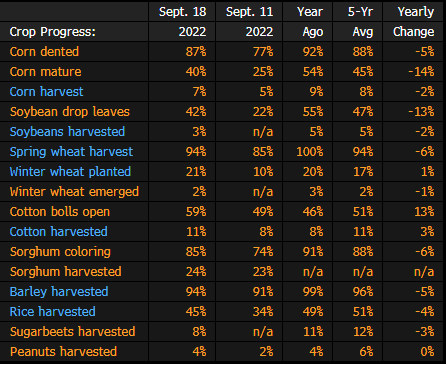Click the Corn harvest row label
Image resolution: width=447 pixels, height=365 pixels.
pos(46,92)
